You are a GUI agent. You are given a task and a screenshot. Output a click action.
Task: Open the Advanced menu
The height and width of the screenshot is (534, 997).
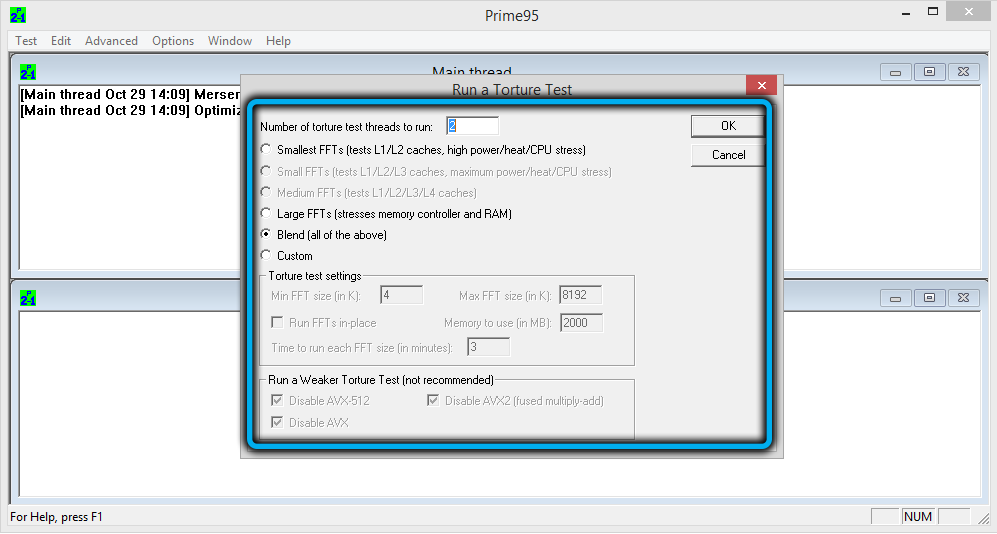[x=111, y=41]
